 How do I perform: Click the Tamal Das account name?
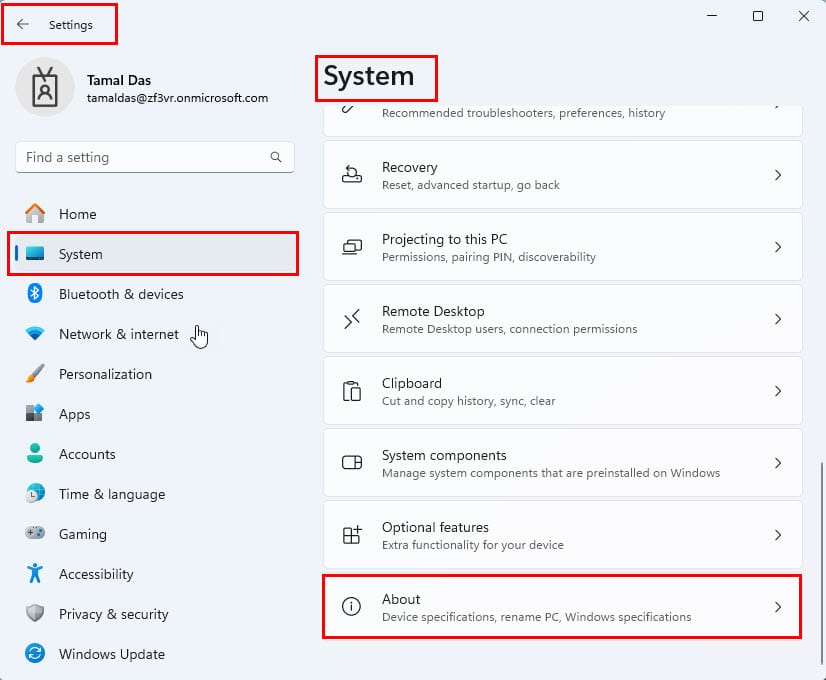[119, 80]
